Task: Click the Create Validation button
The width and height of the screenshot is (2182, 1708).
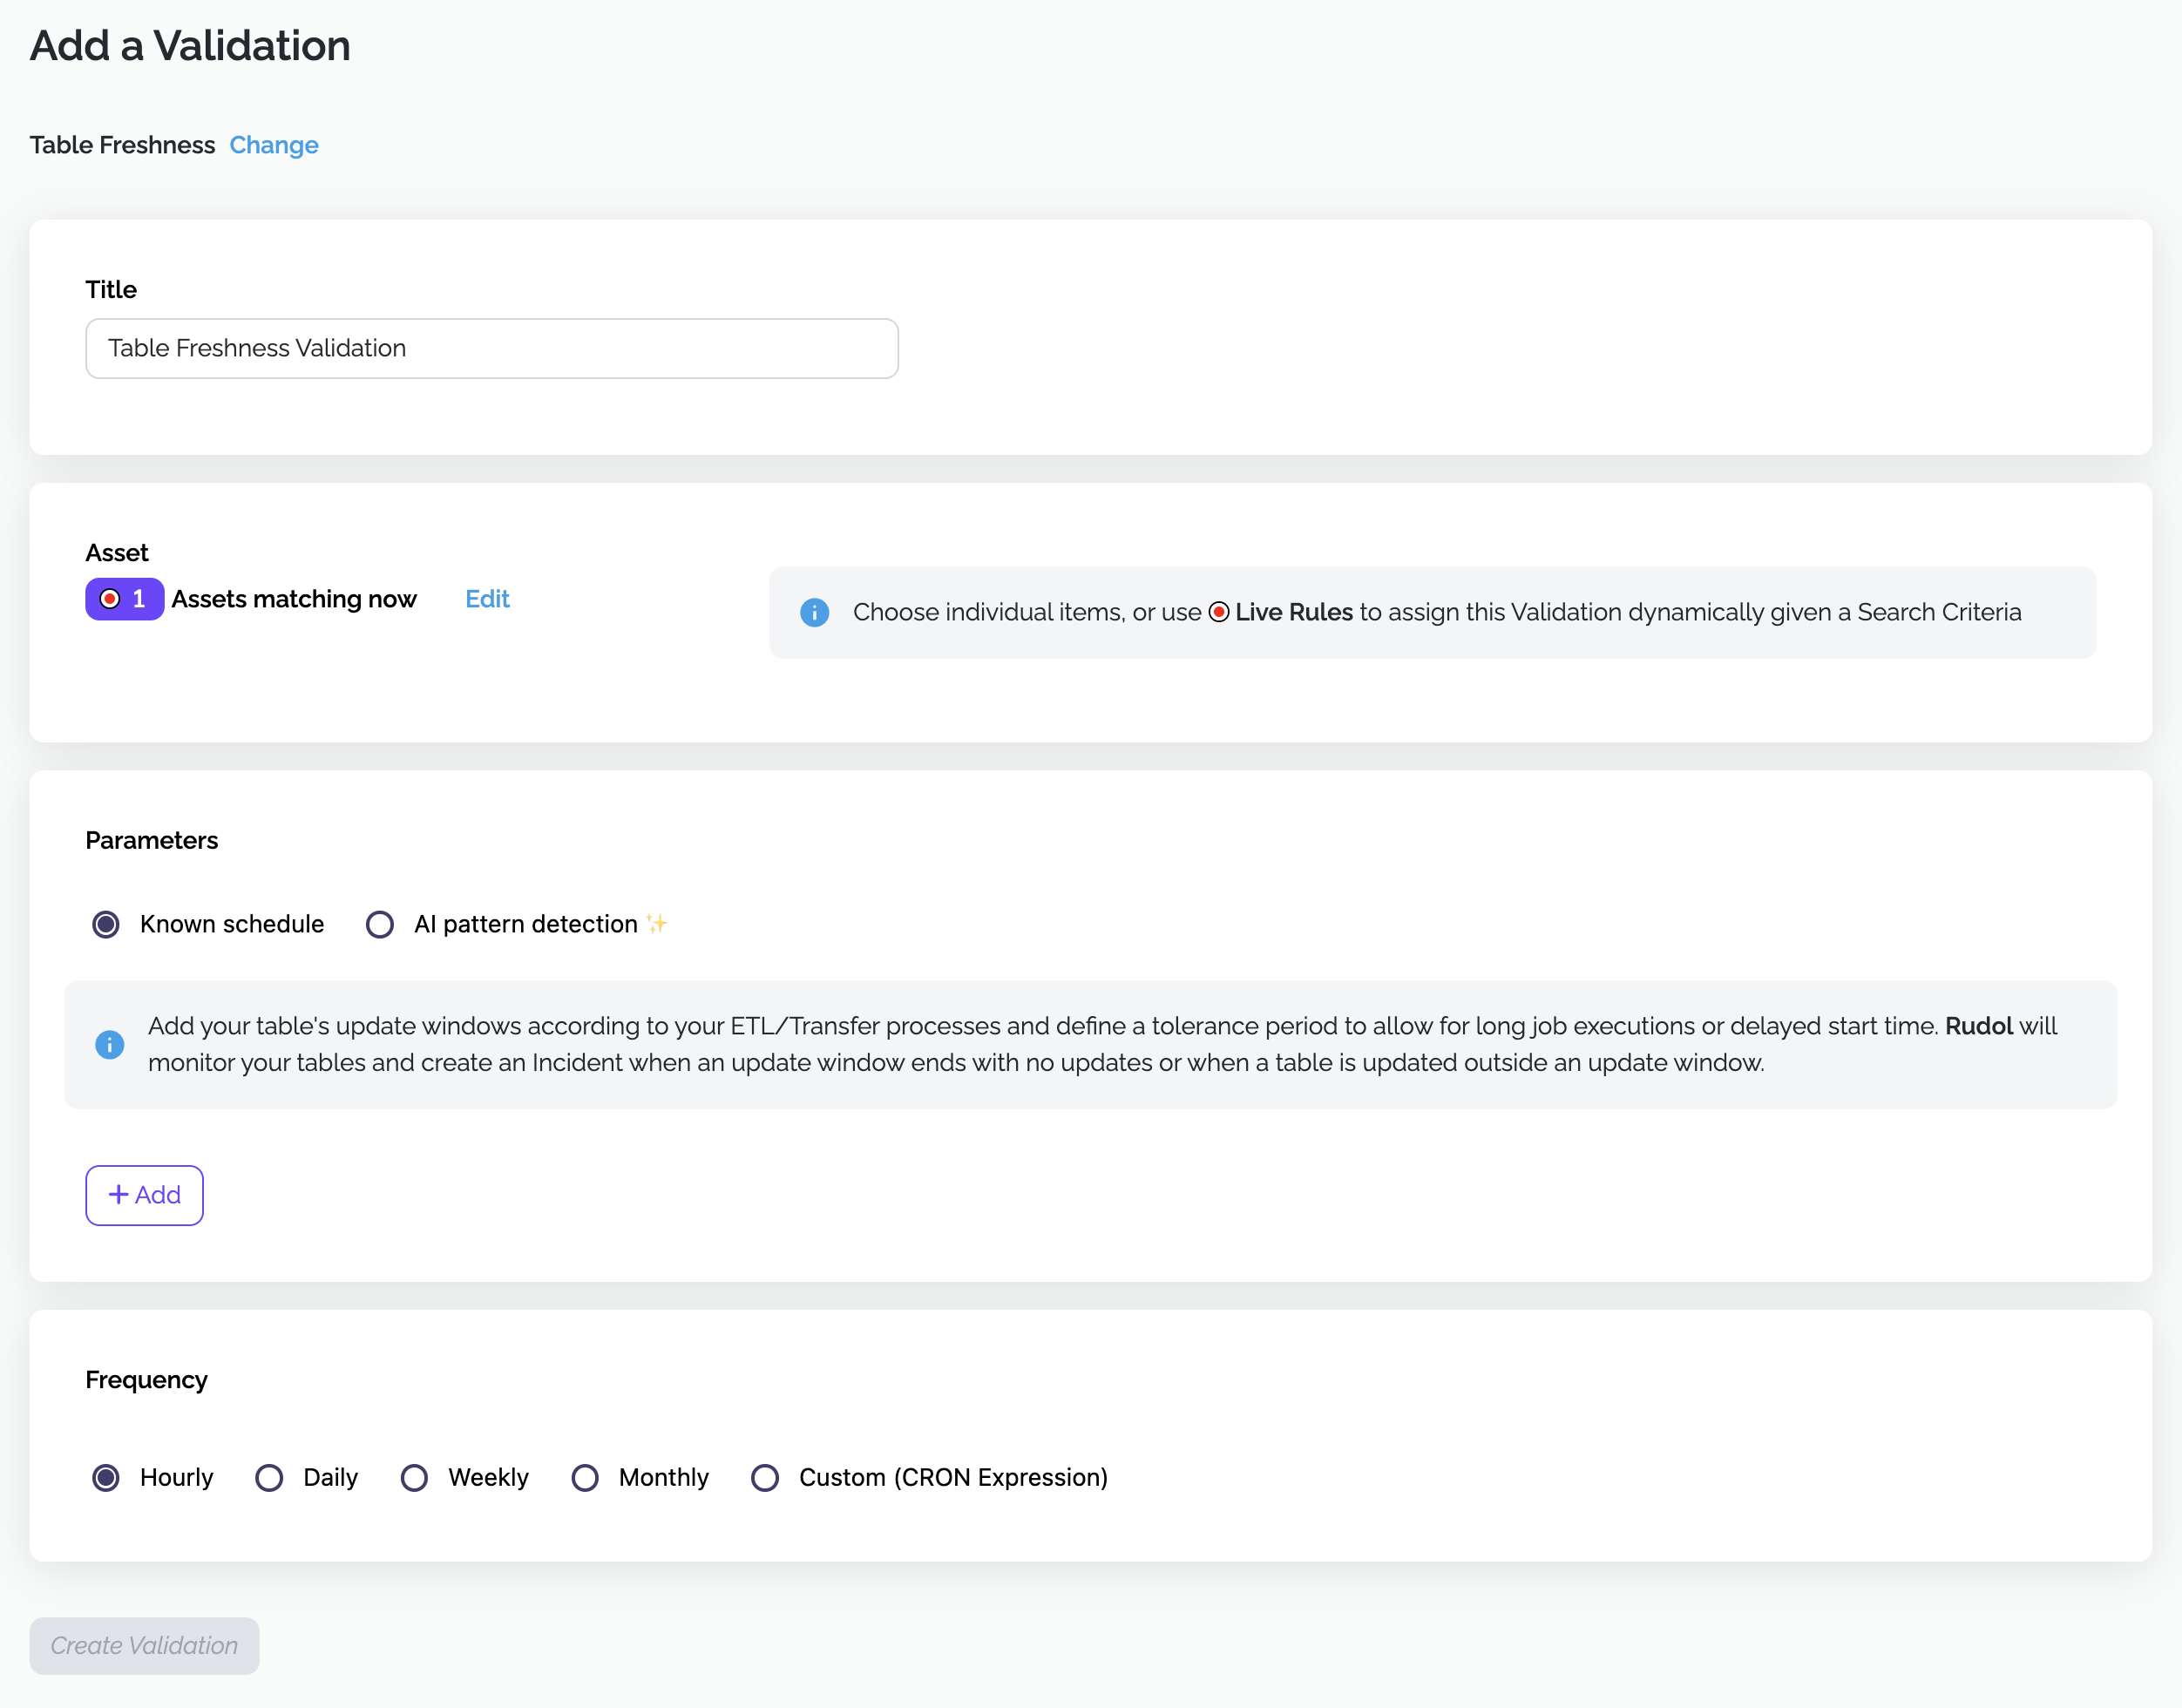Action: tap(144, 1645)
